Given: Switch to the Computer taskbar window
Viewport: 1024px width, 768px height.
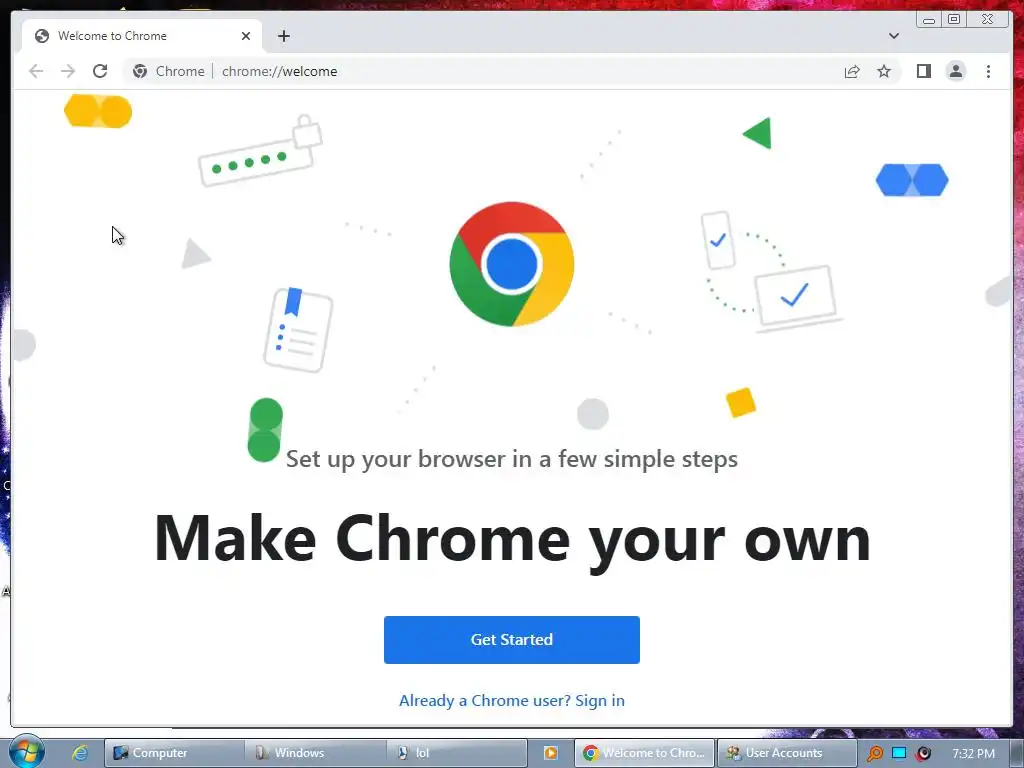Looking at the screenshot, I should (174, 753).
